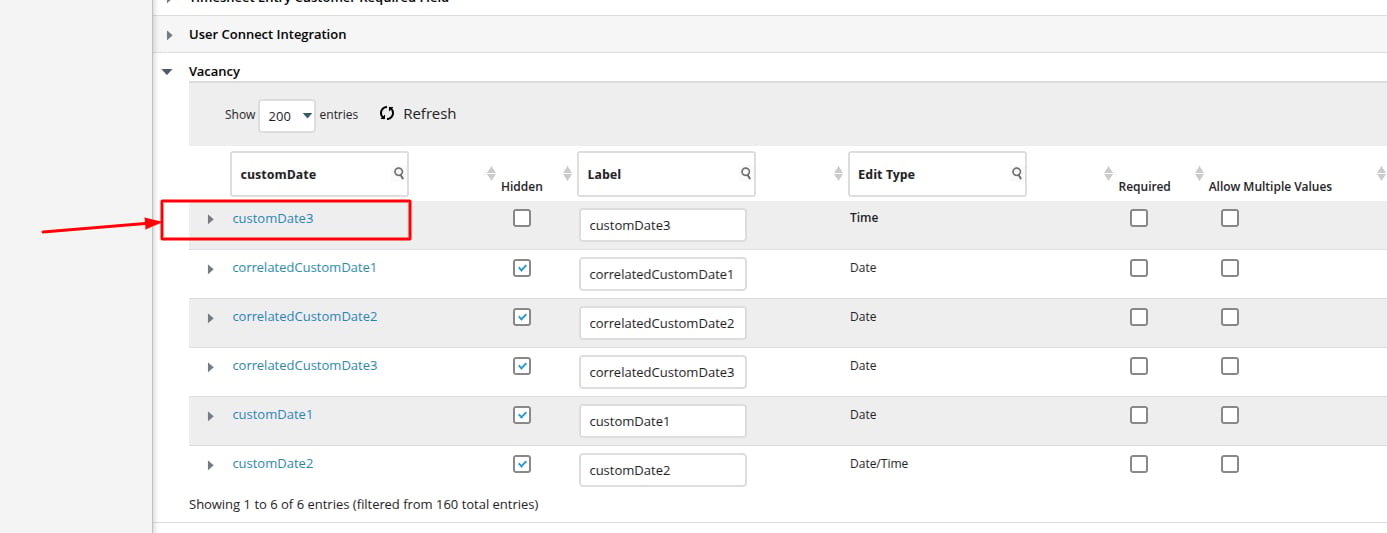Screen dimensions: 1387x533
Task: Check Hidden checkbox for customDate3
Action: tap(522, 218)
